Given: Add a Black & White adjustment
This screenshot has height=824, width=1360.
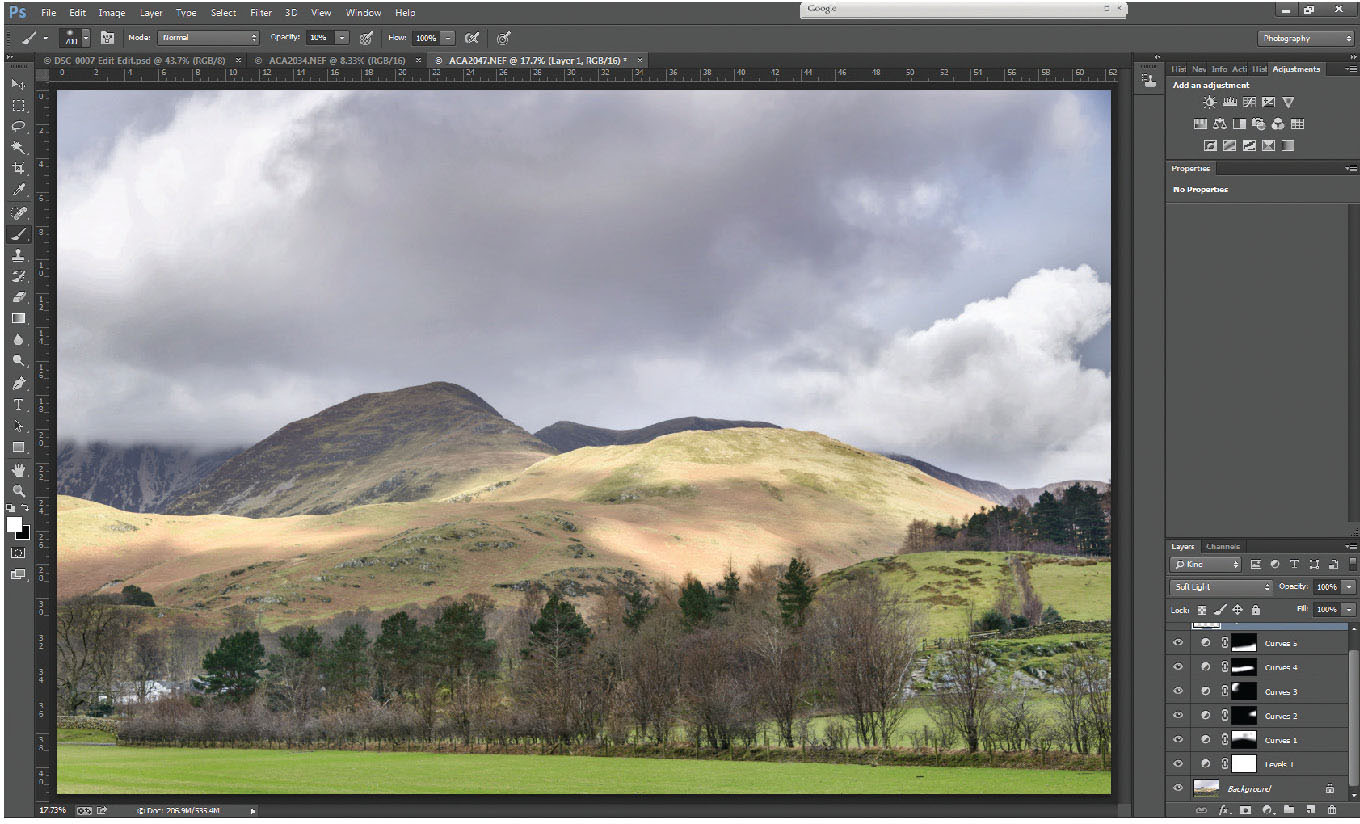Looking at the screenshot, I should (1239, 124).
